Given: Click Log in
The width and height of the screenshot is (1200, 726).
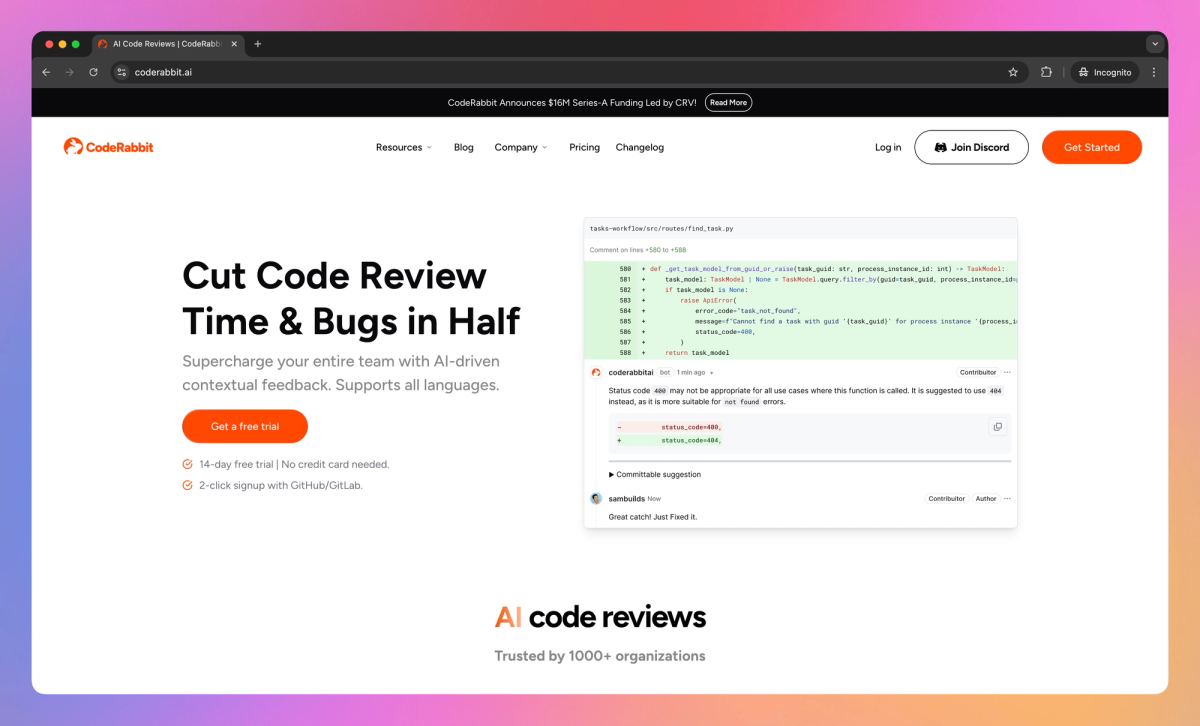Looking at the screenshot, I should pos(888,147).
